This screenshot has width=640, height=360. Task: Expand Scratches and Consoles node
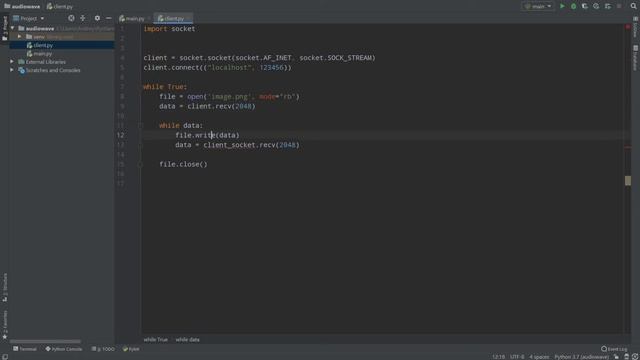pyautogui.click(x=12, y=70)
